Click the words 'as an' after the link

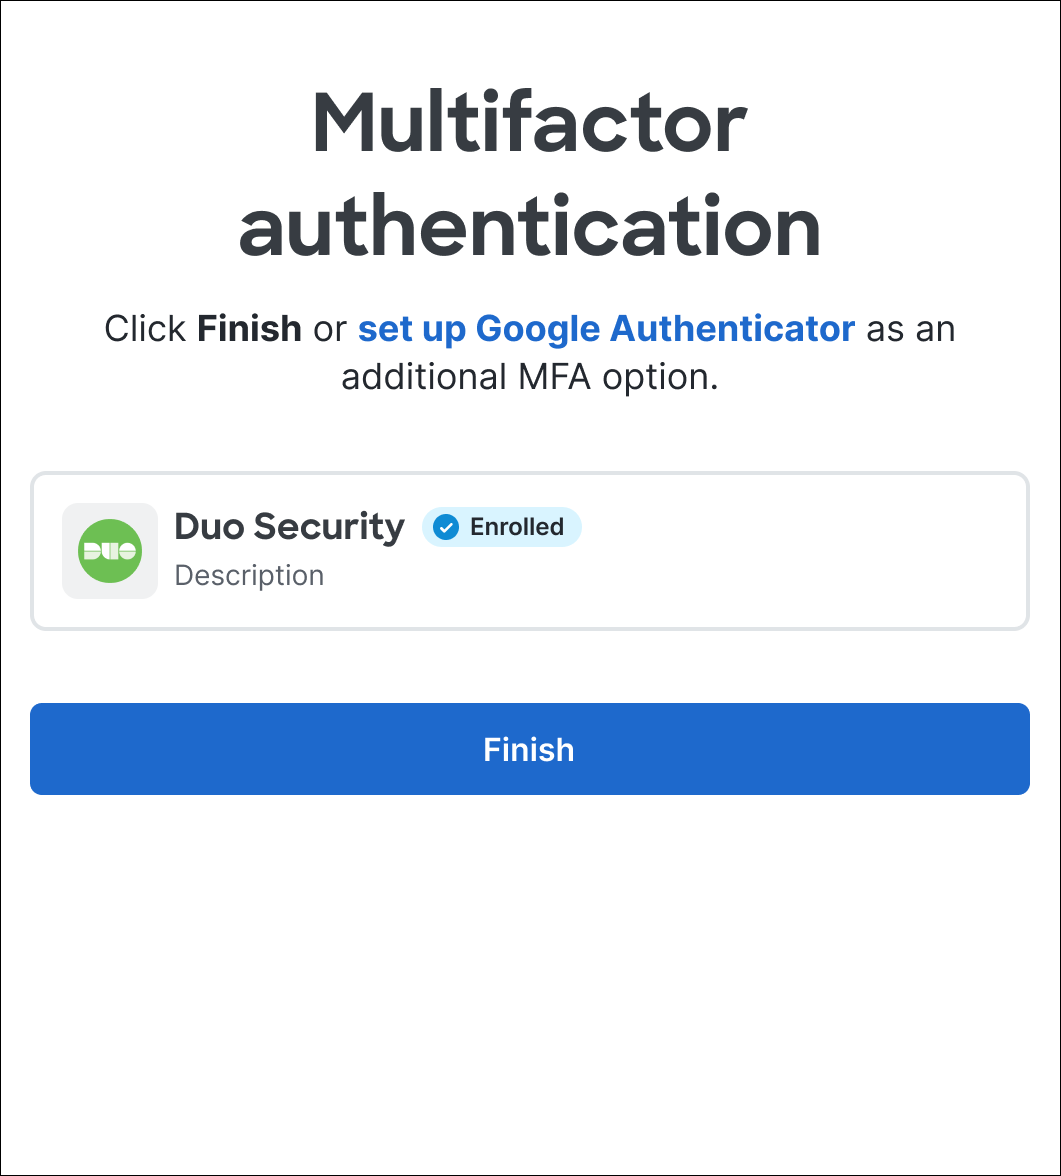[911, 328]
